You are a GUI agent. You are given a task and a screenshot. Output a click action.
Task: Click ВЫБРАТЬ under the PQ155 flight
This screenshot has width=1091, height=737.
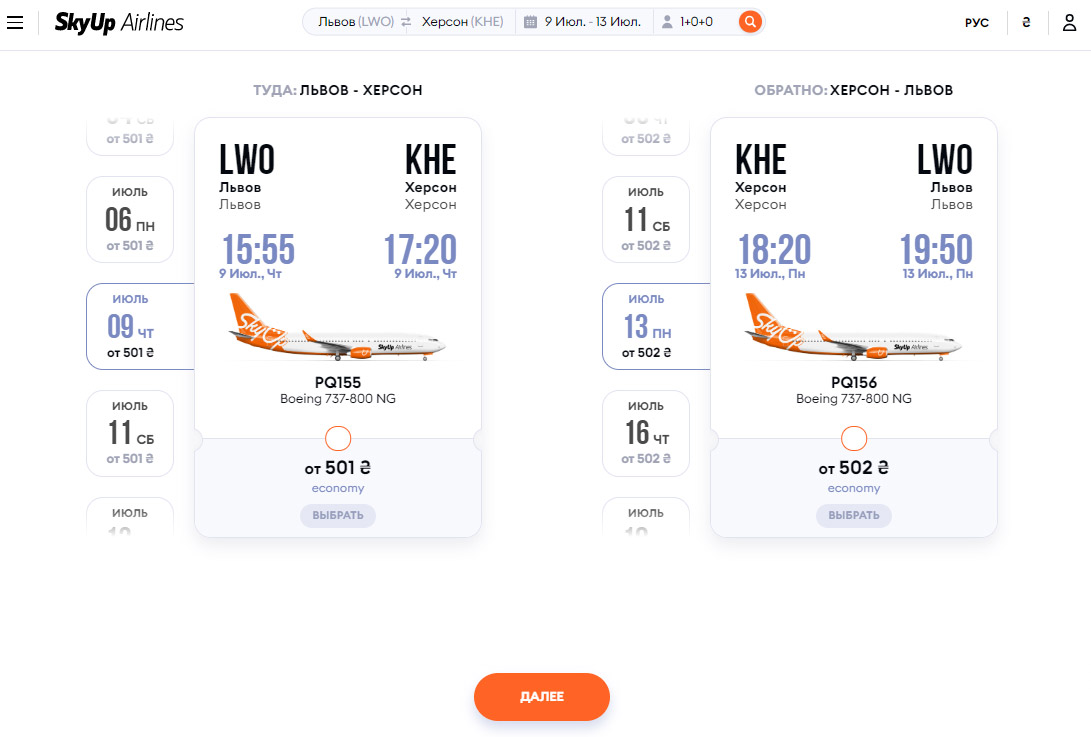click(338, 516)
